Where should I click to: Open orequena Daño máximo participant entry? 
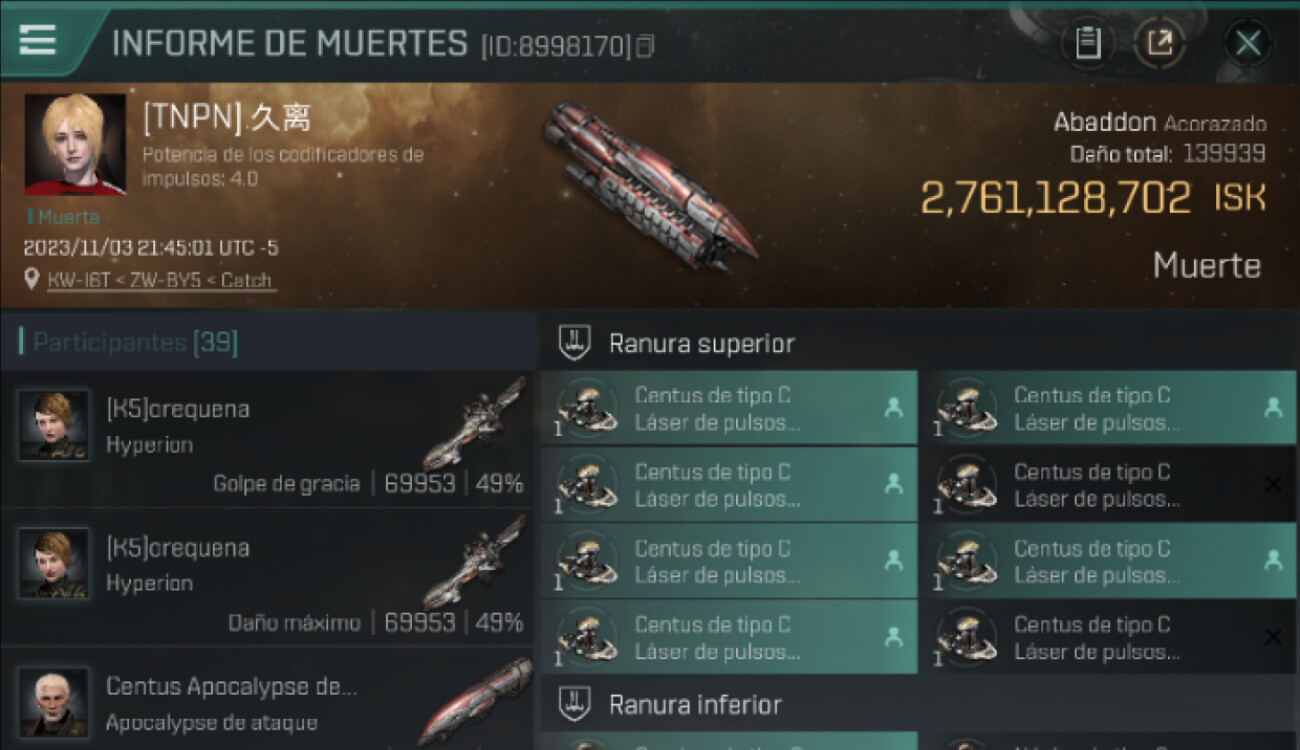[268, 578]
